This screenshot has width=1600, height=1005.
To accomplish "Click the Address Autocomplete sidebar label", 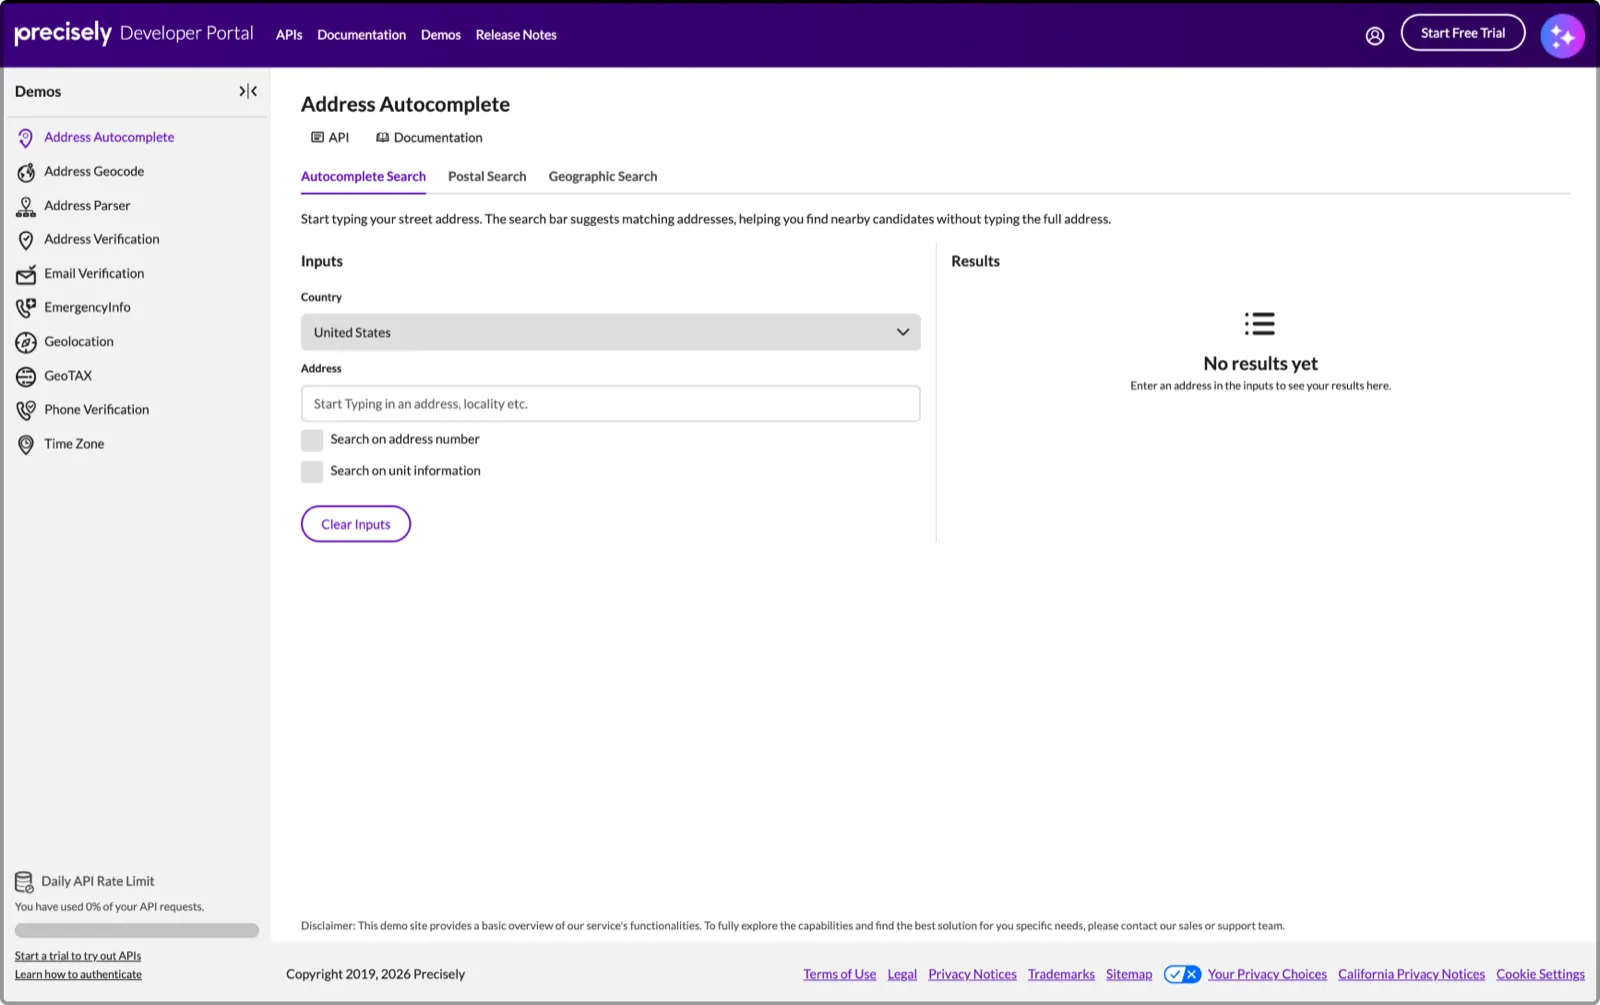I will coord(109,138).
